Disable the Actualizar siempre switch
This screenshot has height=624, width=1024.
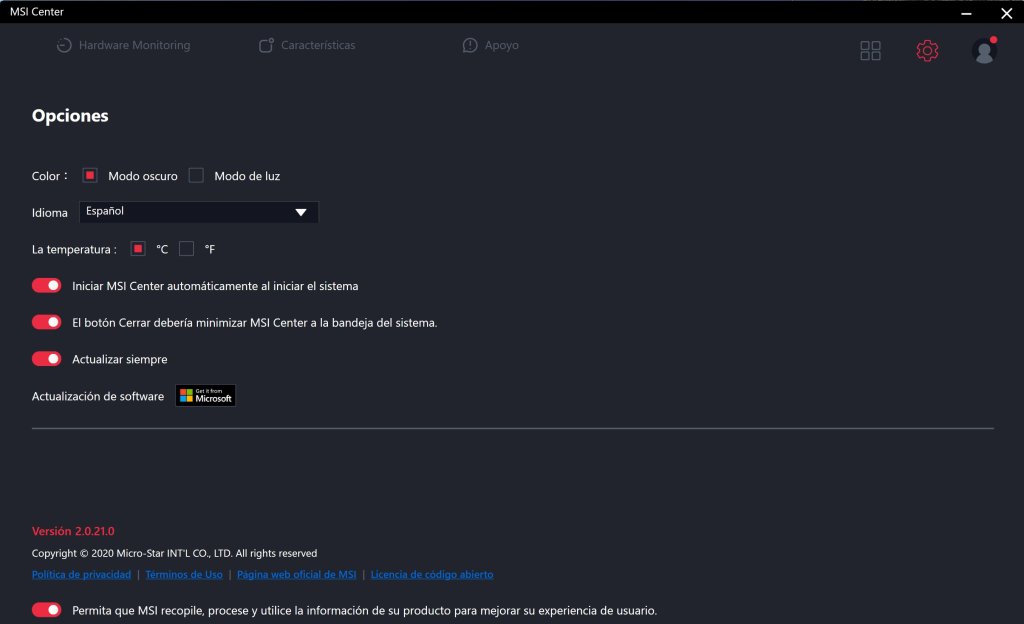pos(46,358)
